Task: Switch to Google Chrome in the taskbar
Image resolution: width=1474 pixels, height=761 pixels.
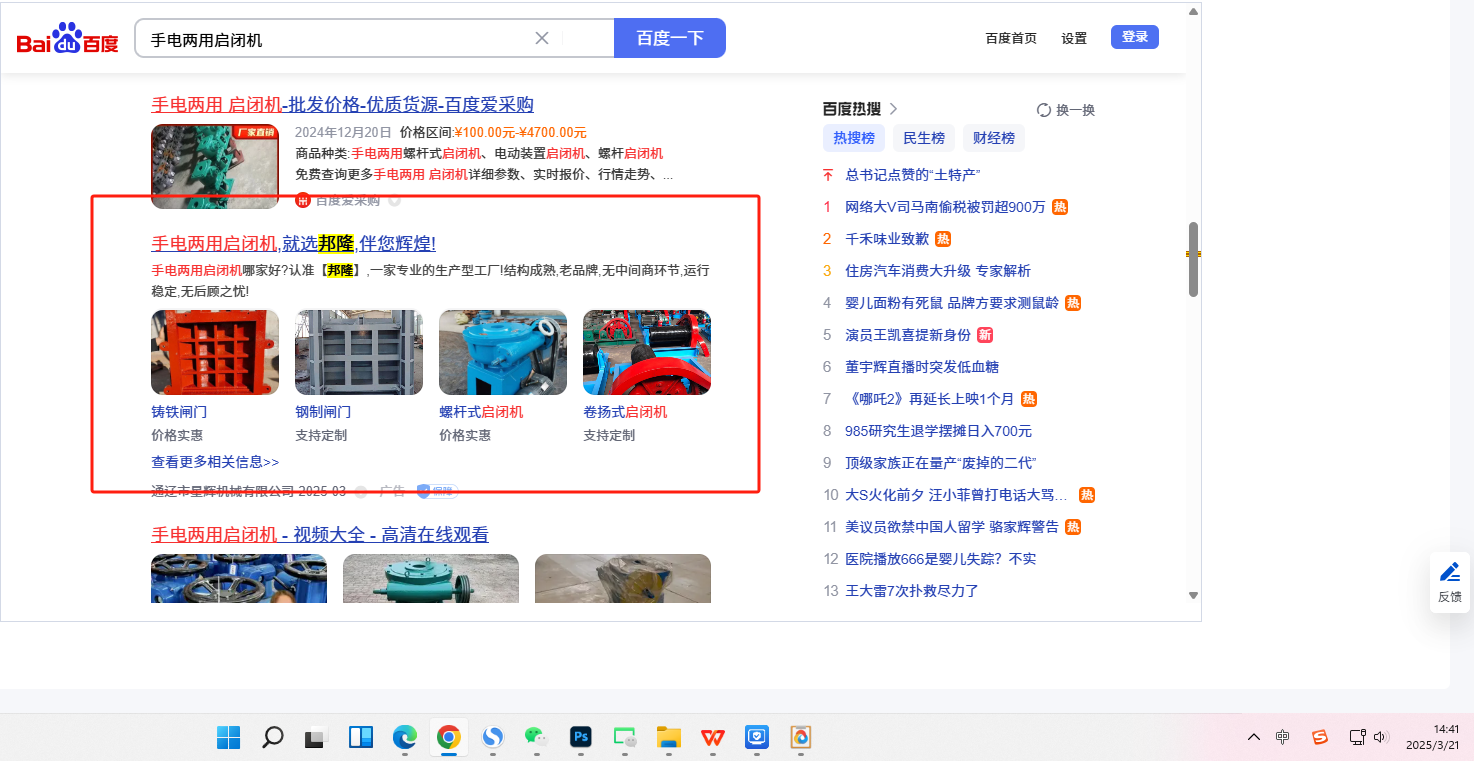Action: coord(448,738)
